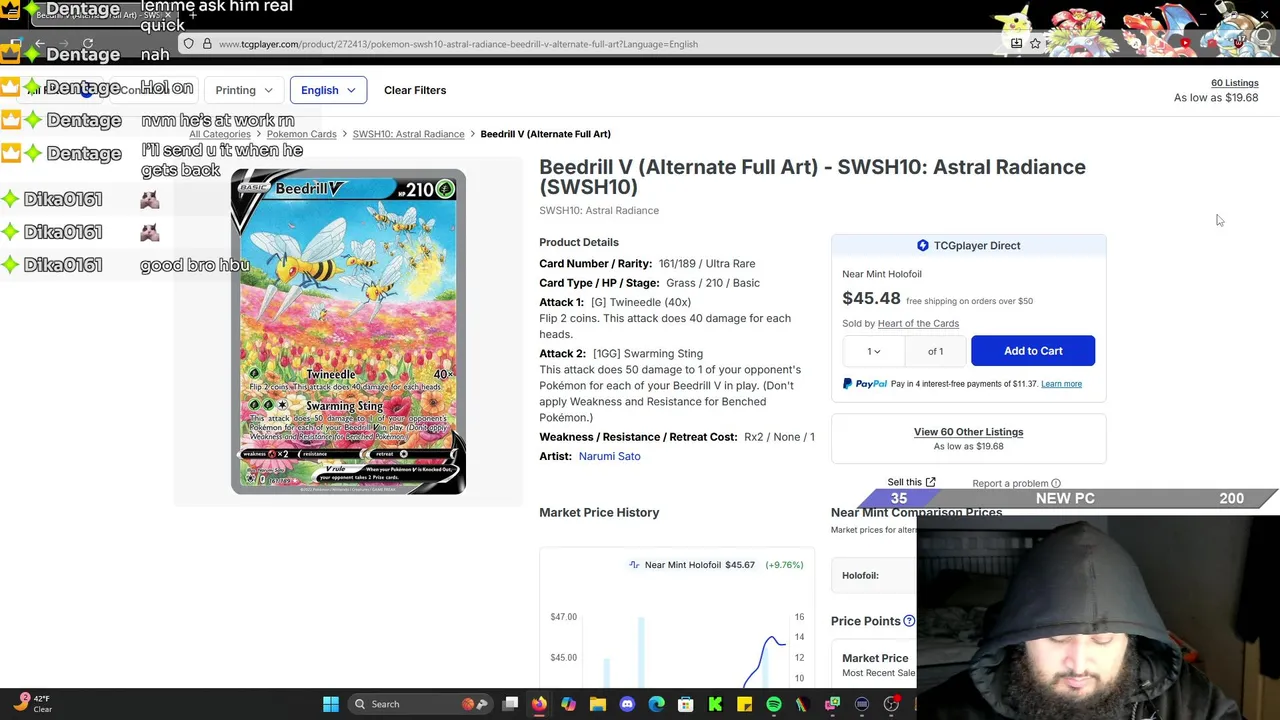Bookmark this page with the star icon
The height and width of the screenshot is (720, 1280).
point(1035,44)
